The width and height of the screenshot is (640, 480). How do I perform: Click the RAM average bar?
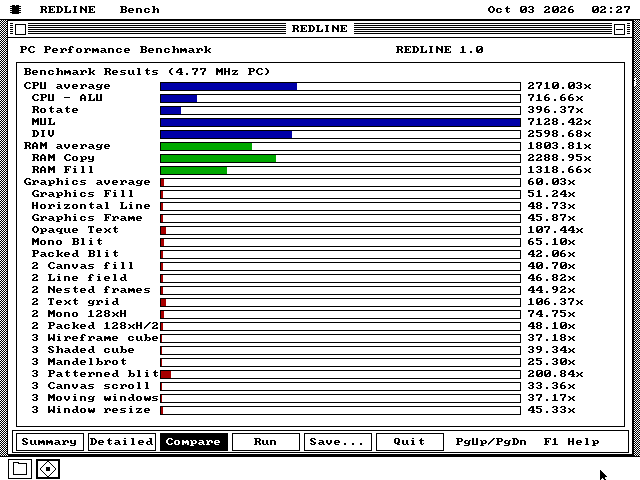click(340, 146)
